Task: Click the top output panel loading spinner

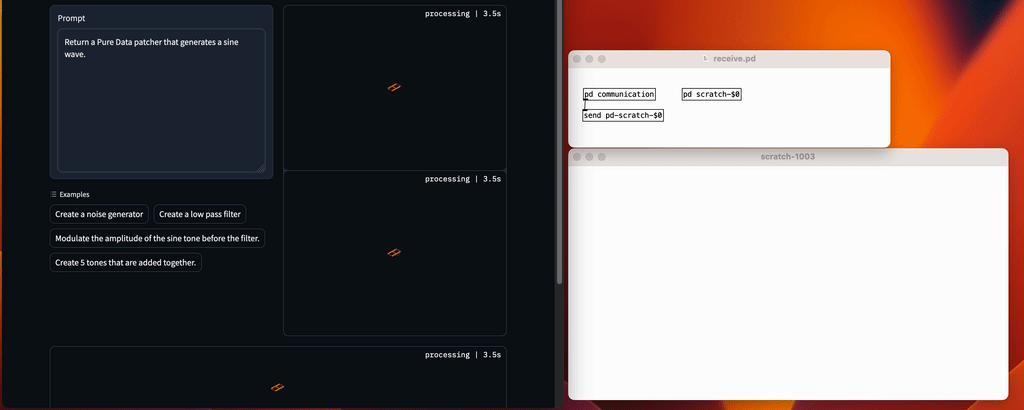Action: (x=394, y=87)
